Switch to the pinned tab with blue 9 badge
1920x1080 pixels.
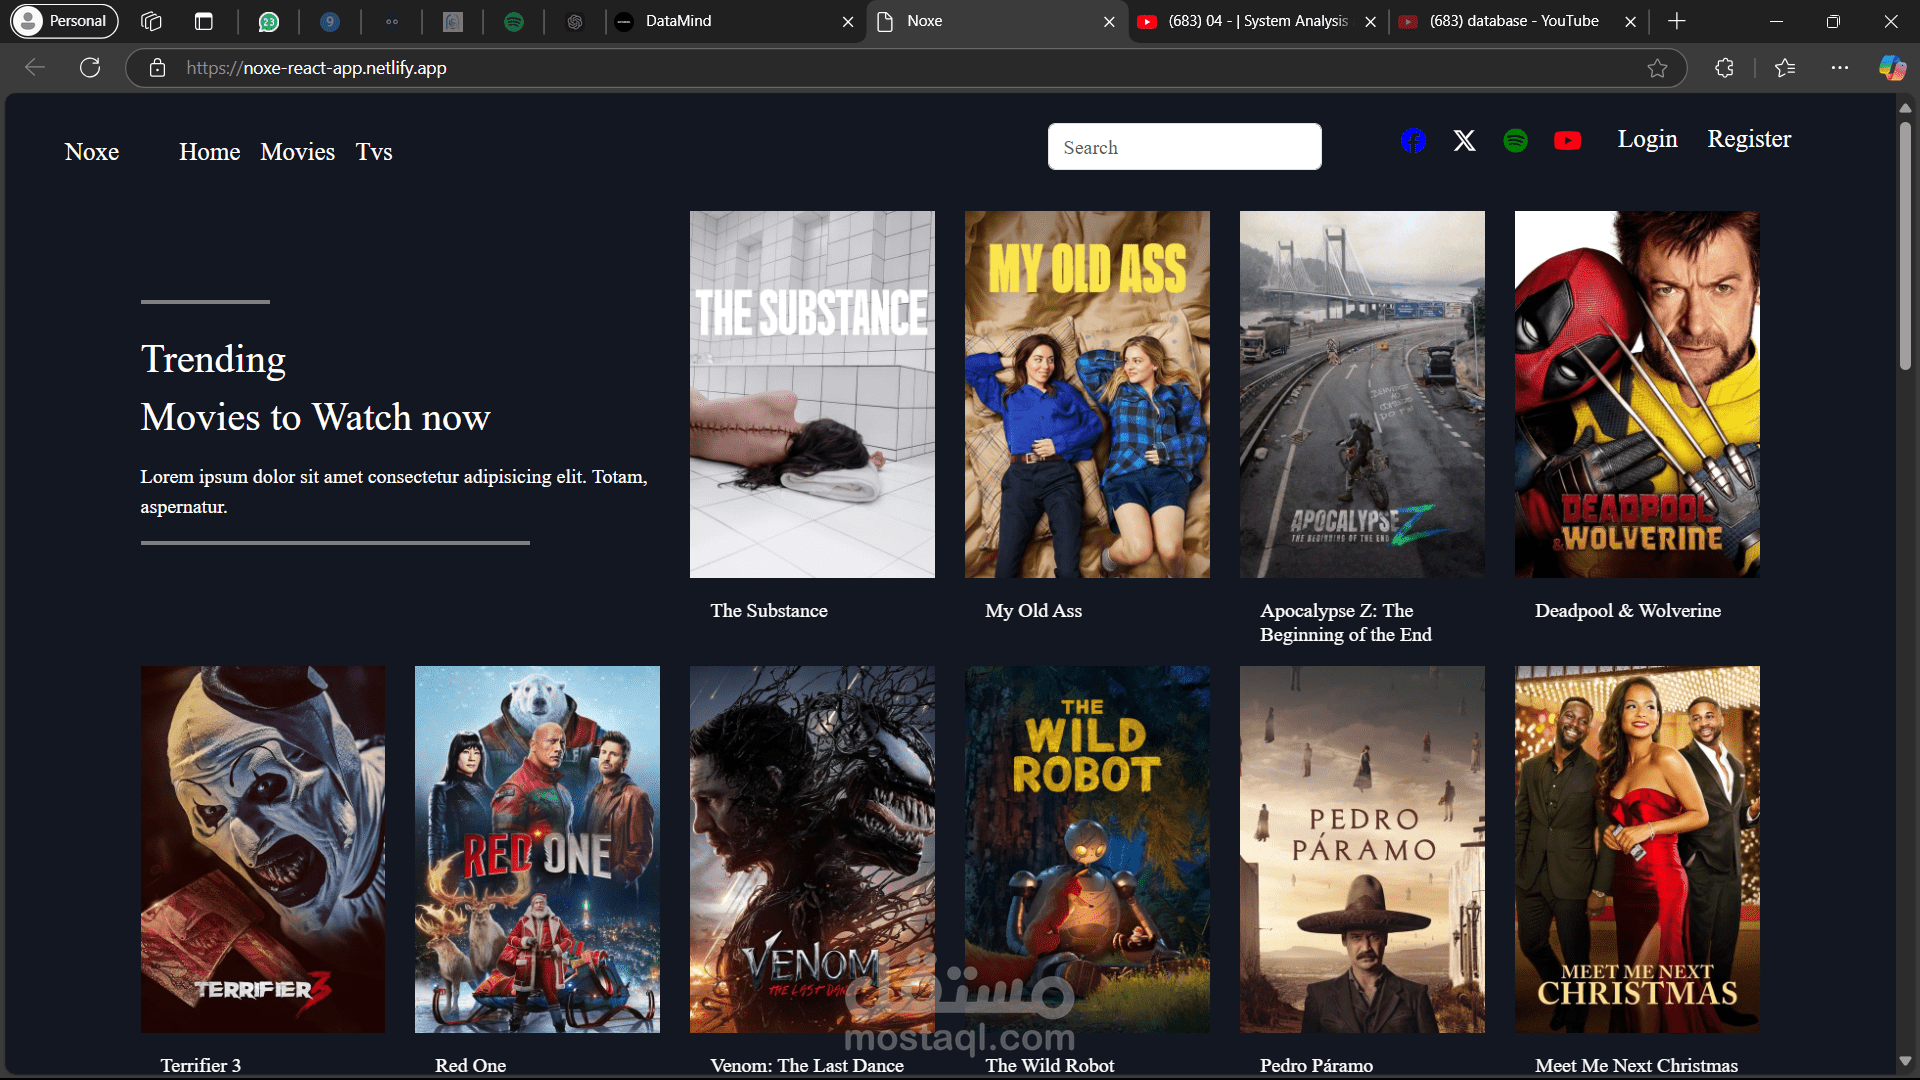tap(330, 21)
